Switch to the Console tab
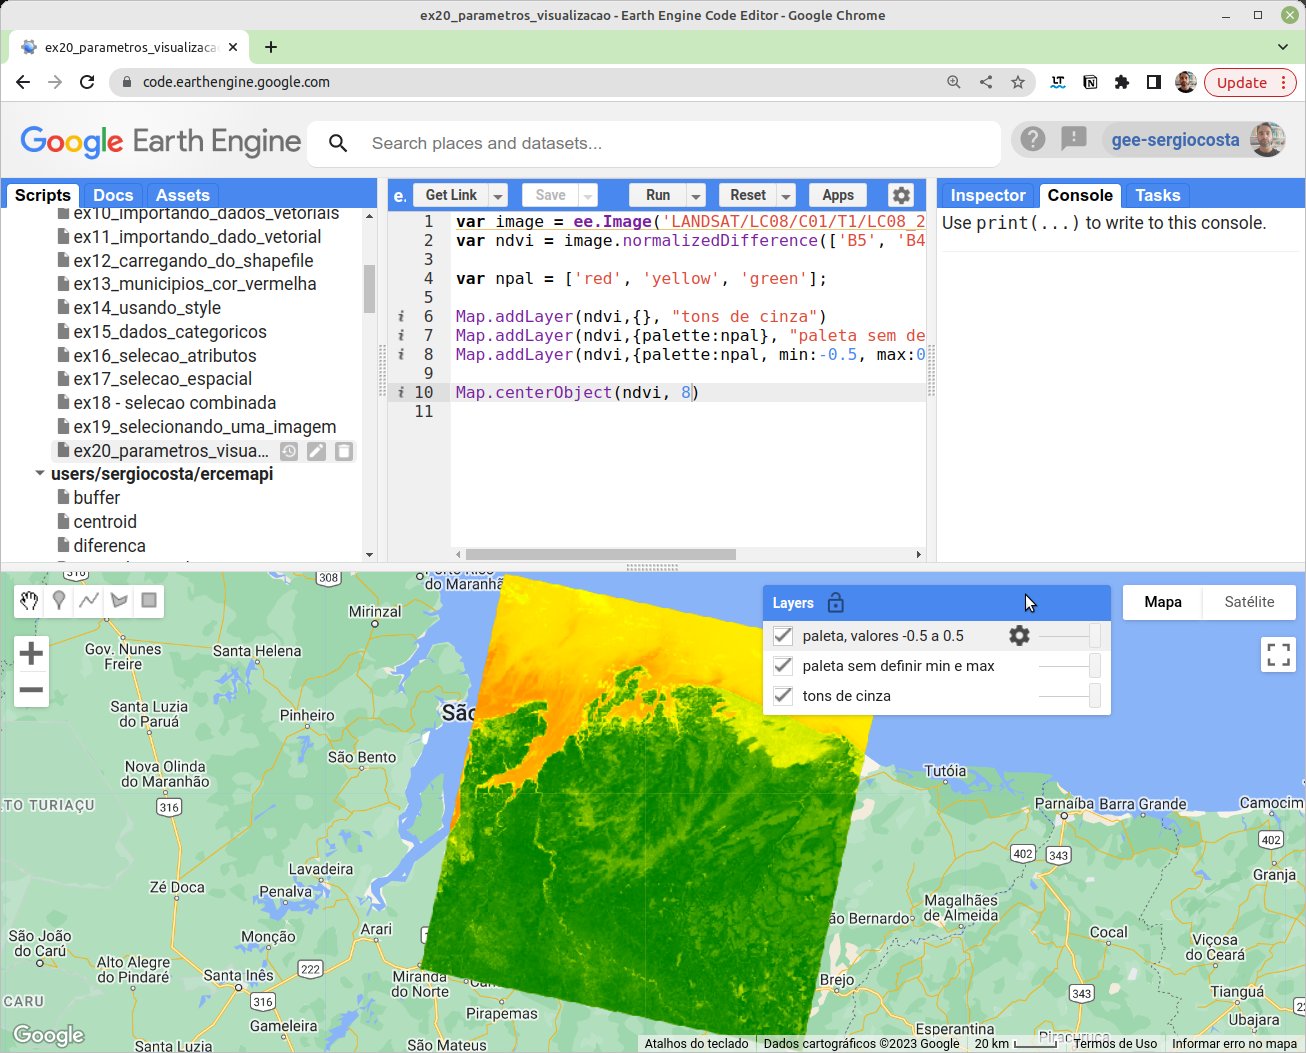Image resolution: width=1306 pixels, height=1053 pixels. (1080, 195)
